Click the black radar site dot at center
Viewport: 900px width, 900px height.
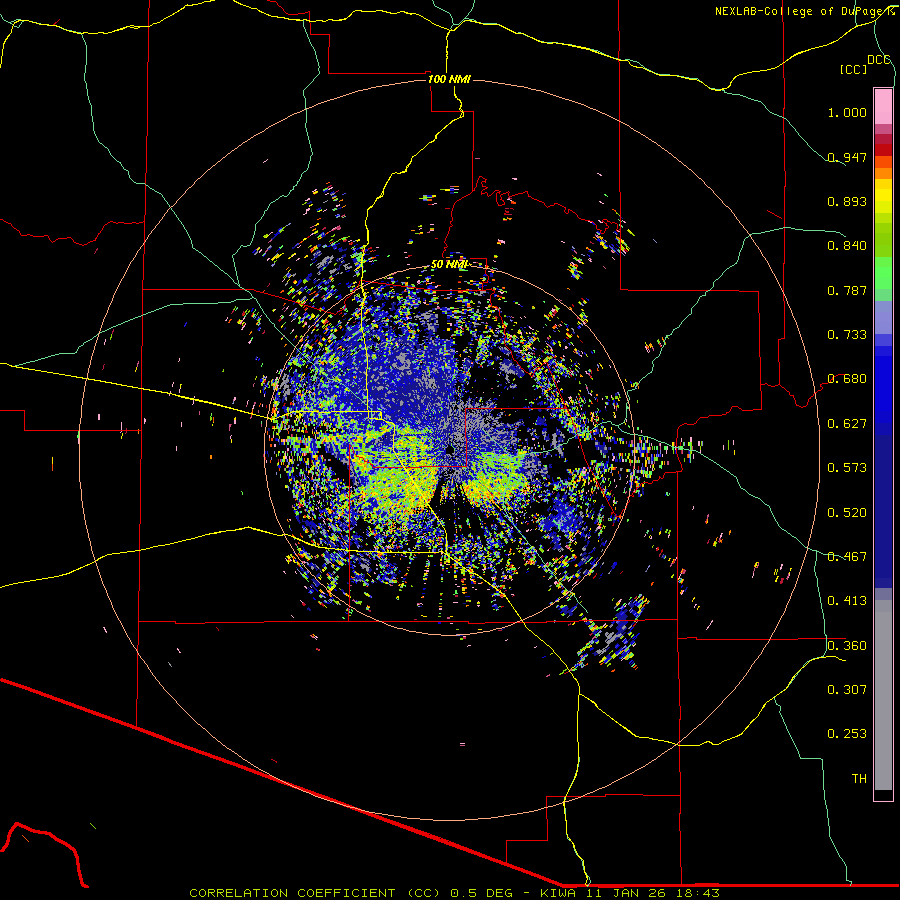(451, 450)
